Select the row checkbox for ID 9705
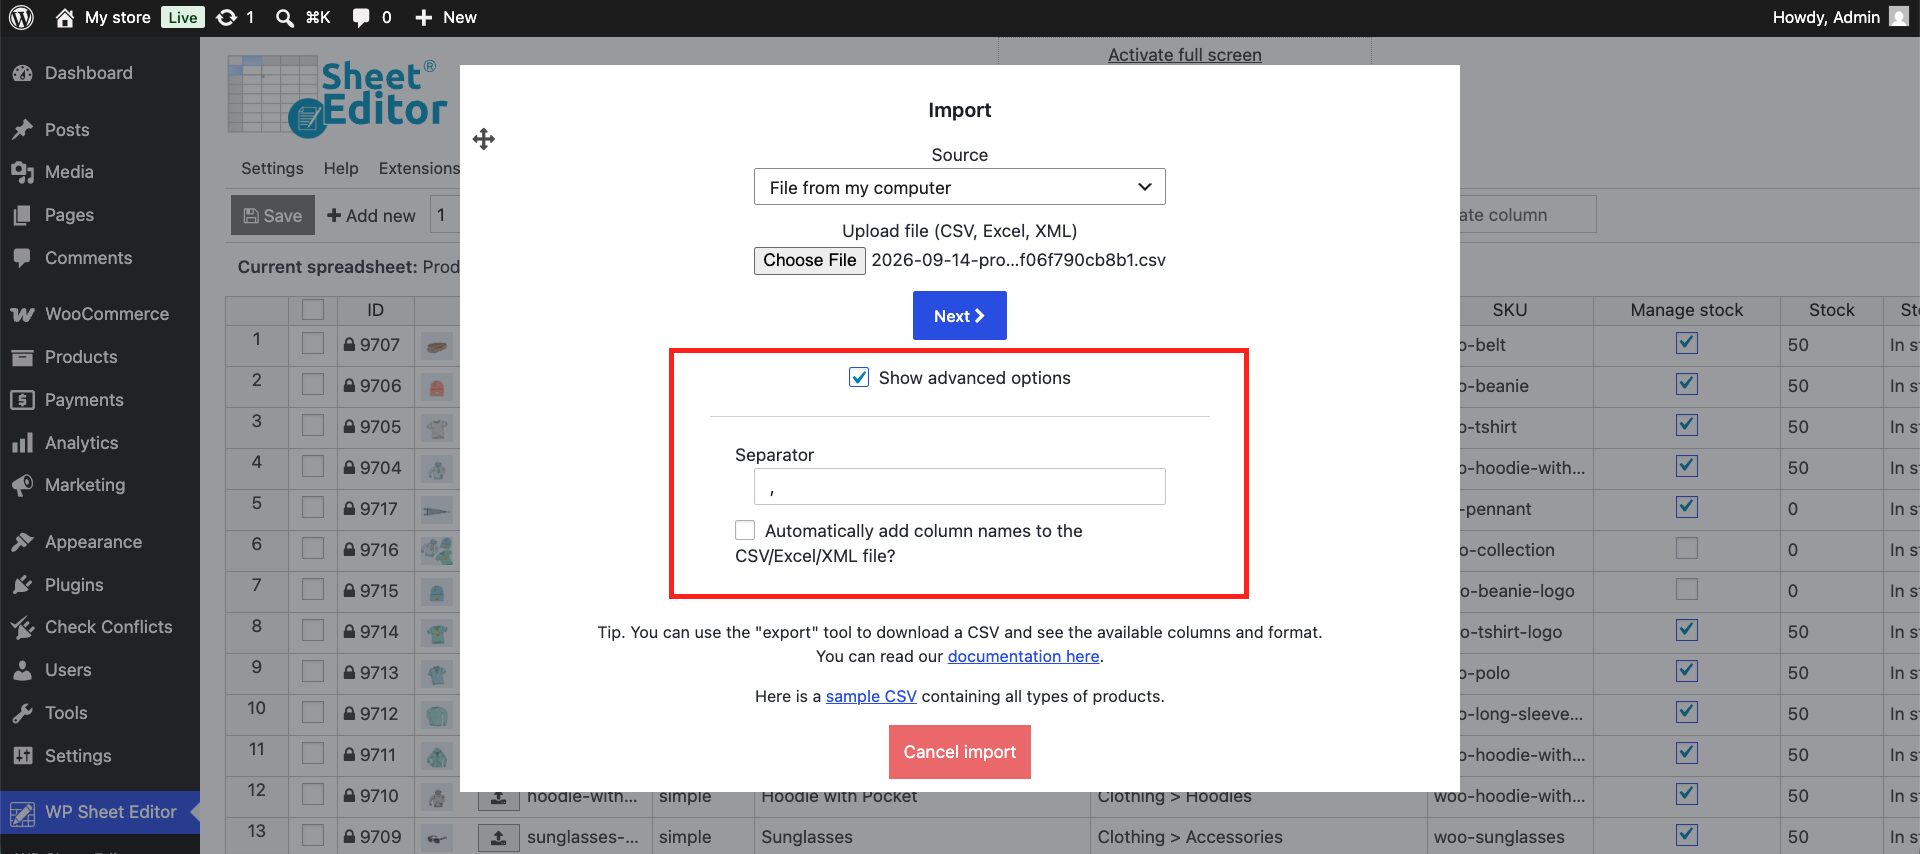Image resolution: width=1920 pixels, height=854 pixels. click(313, 425)
